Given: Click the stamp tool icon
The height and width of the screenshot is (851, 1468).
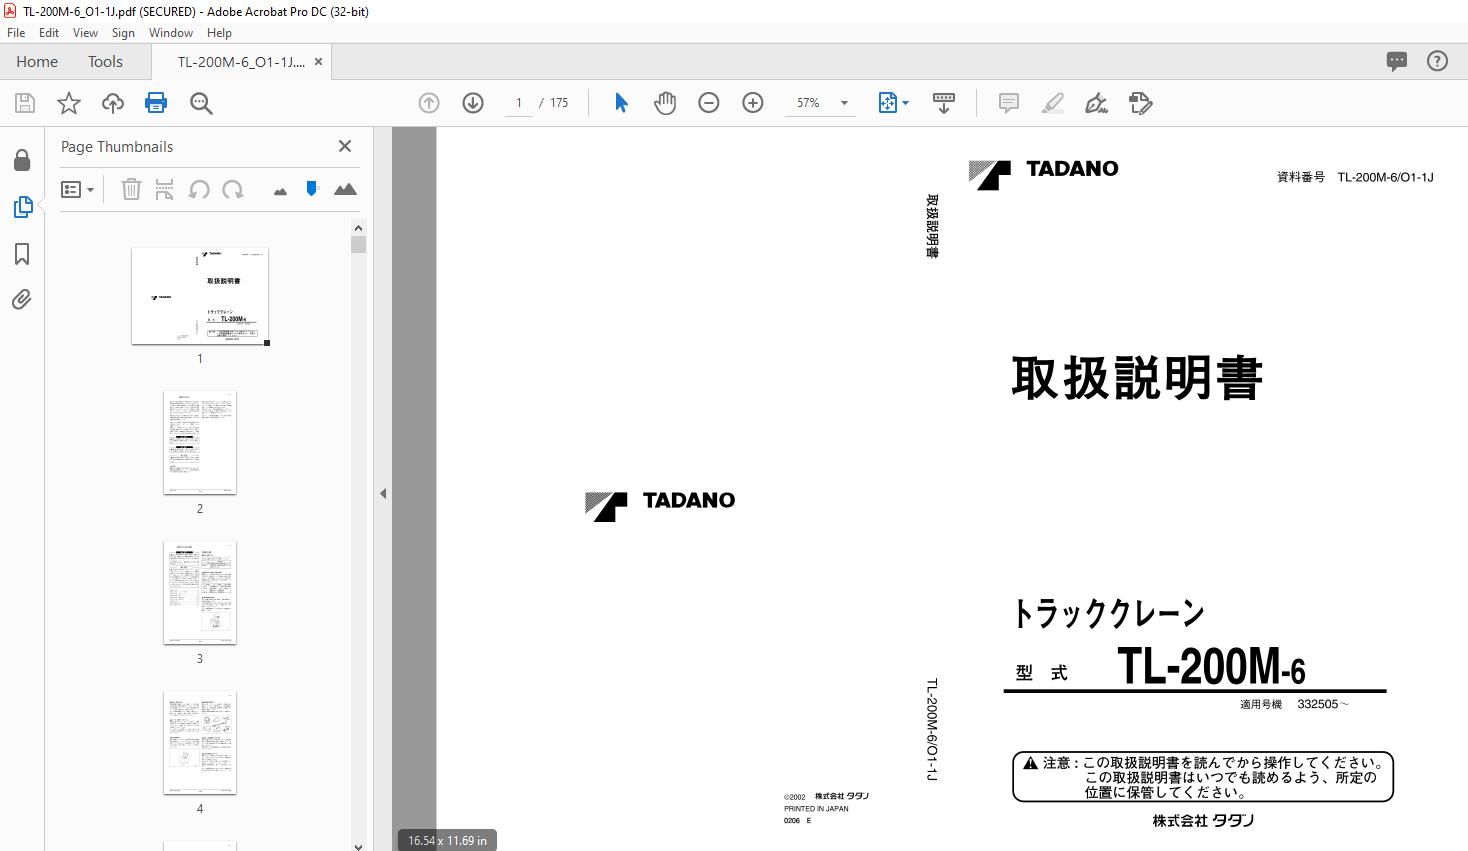Looking at the screenshot, I should tap(1141, 103).
